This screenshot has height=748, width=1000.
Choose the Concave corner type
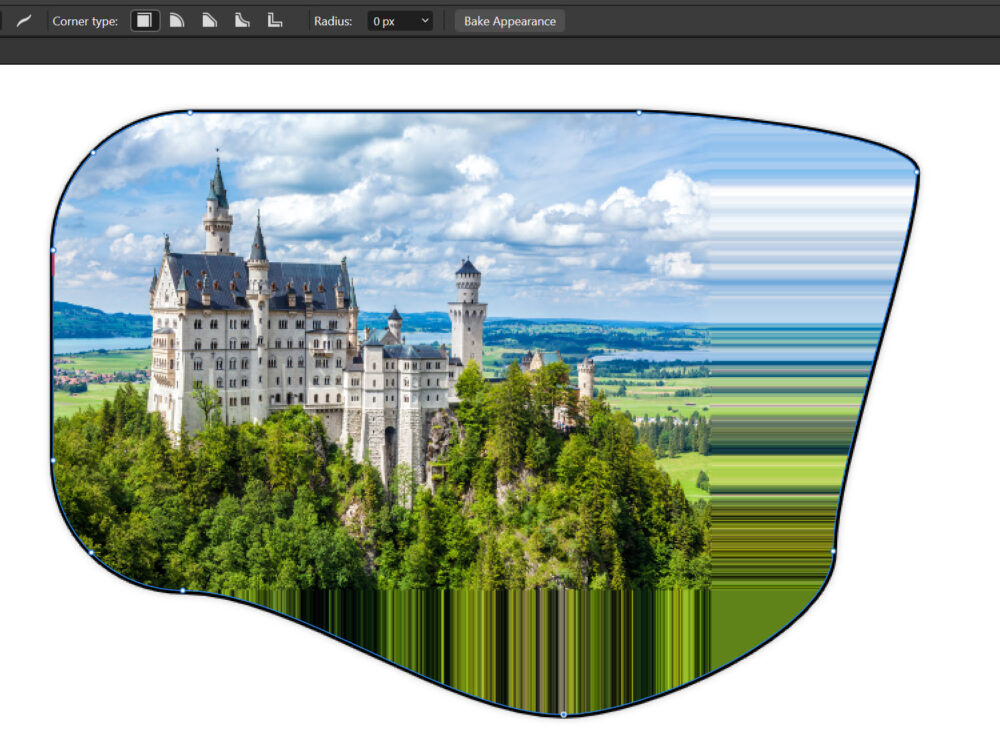click(x=242, y=21)
